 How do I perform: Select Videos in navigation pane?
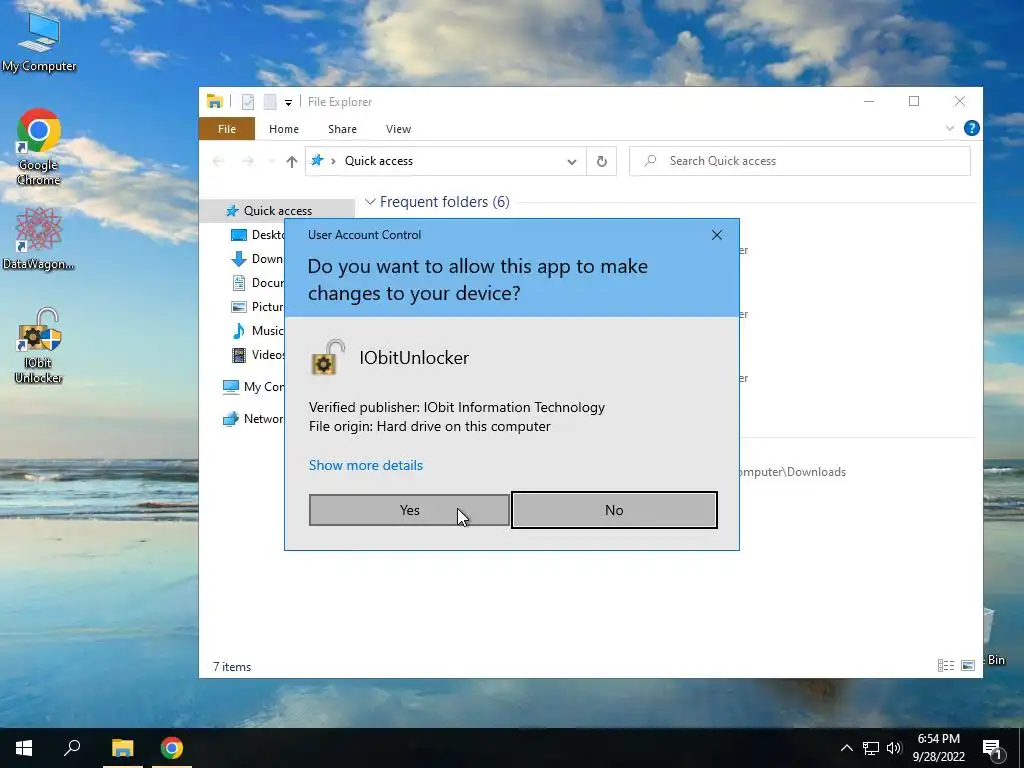tap(258, 355)
